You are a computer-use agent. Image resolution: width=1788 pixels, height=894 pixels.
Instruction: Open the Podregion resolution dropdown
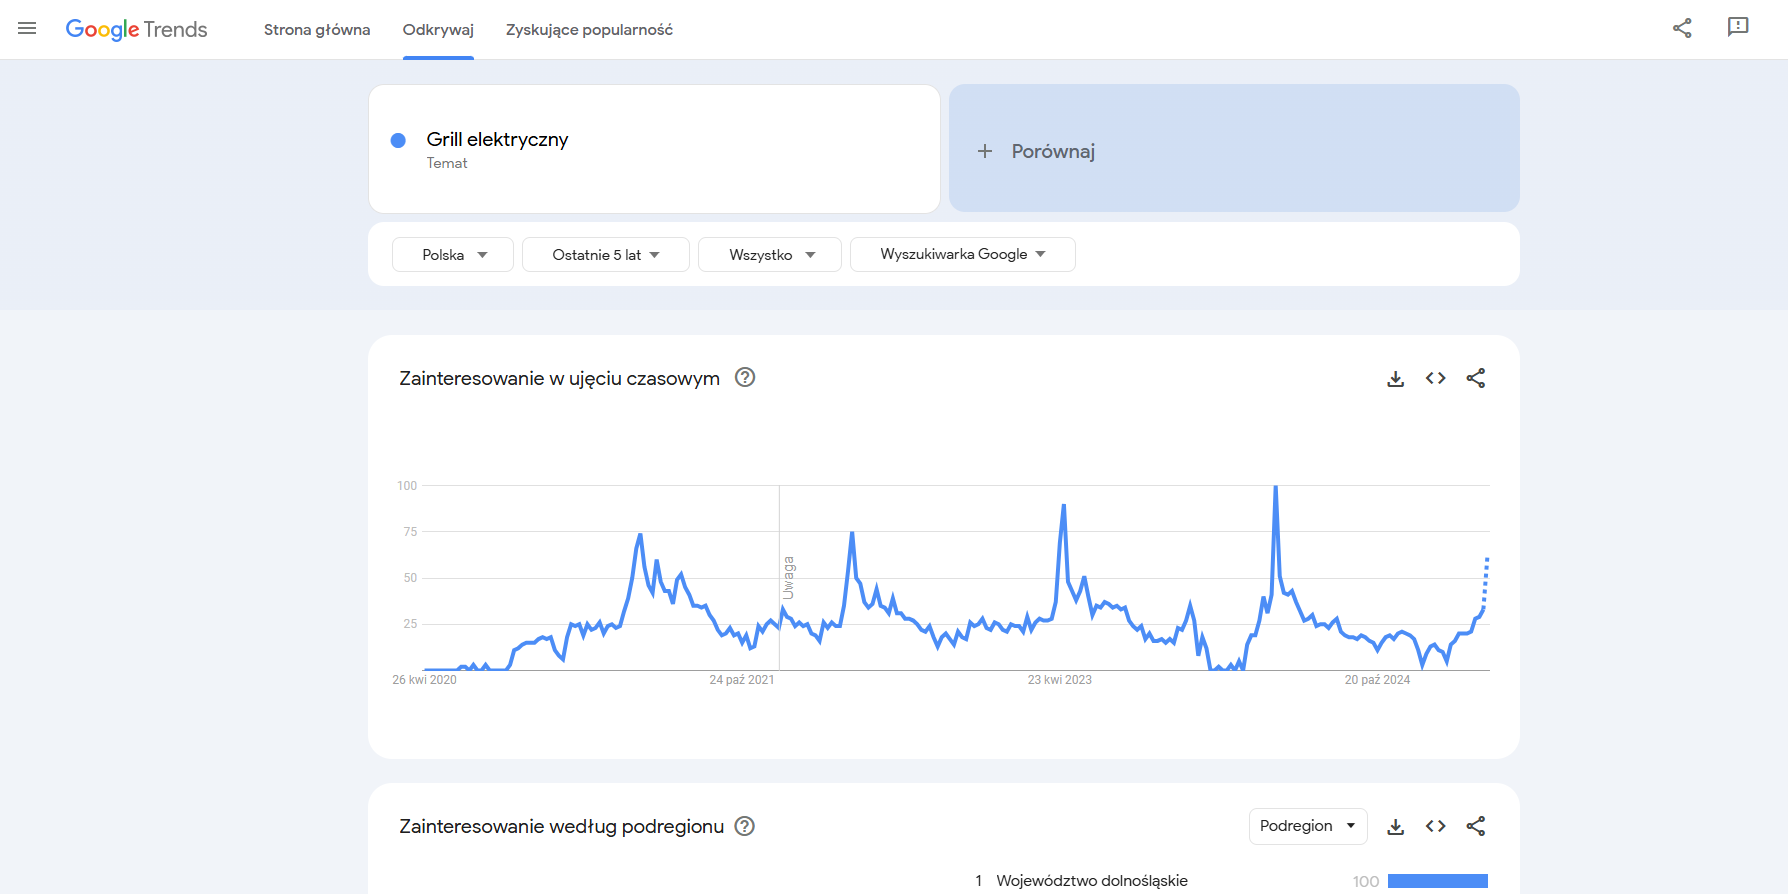[x=1308, y=826]
